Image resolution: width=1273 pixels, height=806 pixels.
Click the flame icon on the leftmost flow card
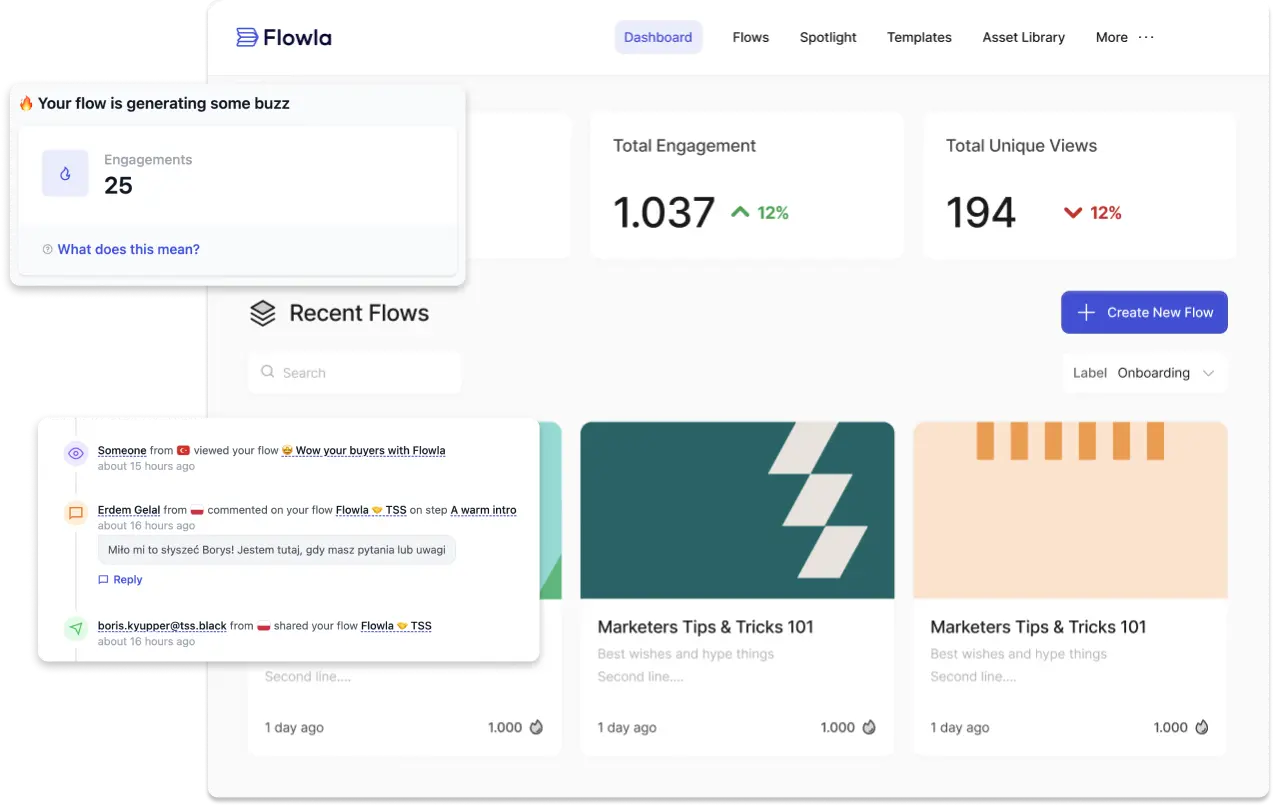(x=536, y=727)
